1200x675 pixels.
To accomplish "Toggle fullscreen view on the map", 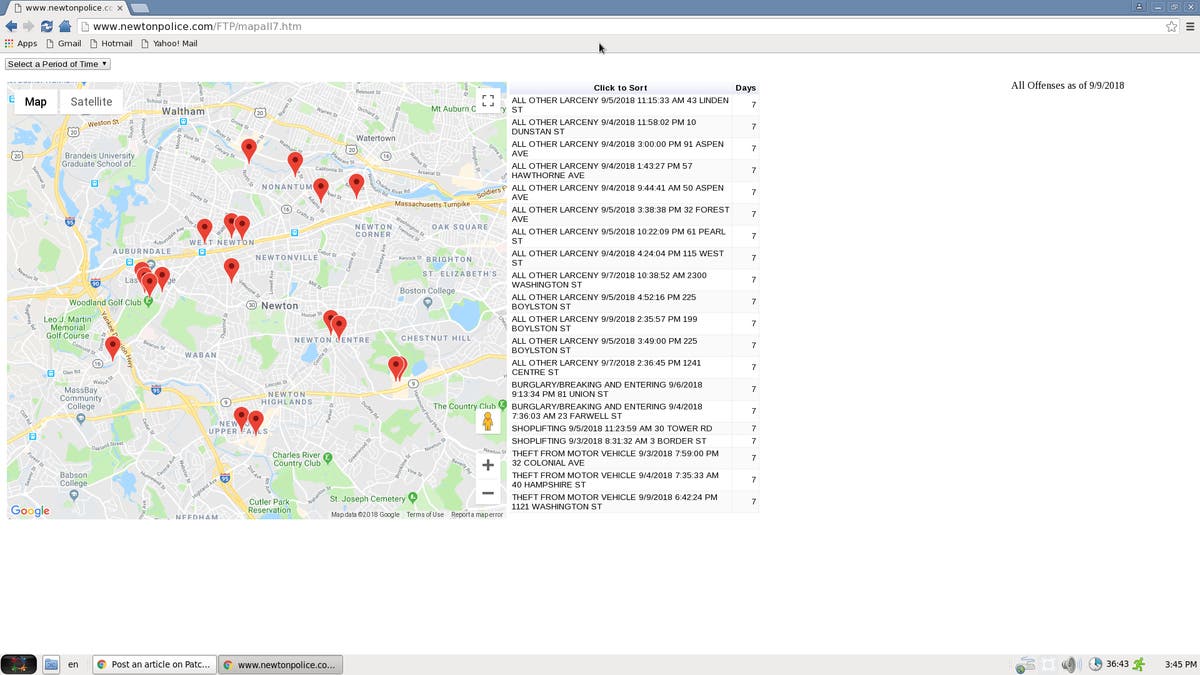I will 488,101.
